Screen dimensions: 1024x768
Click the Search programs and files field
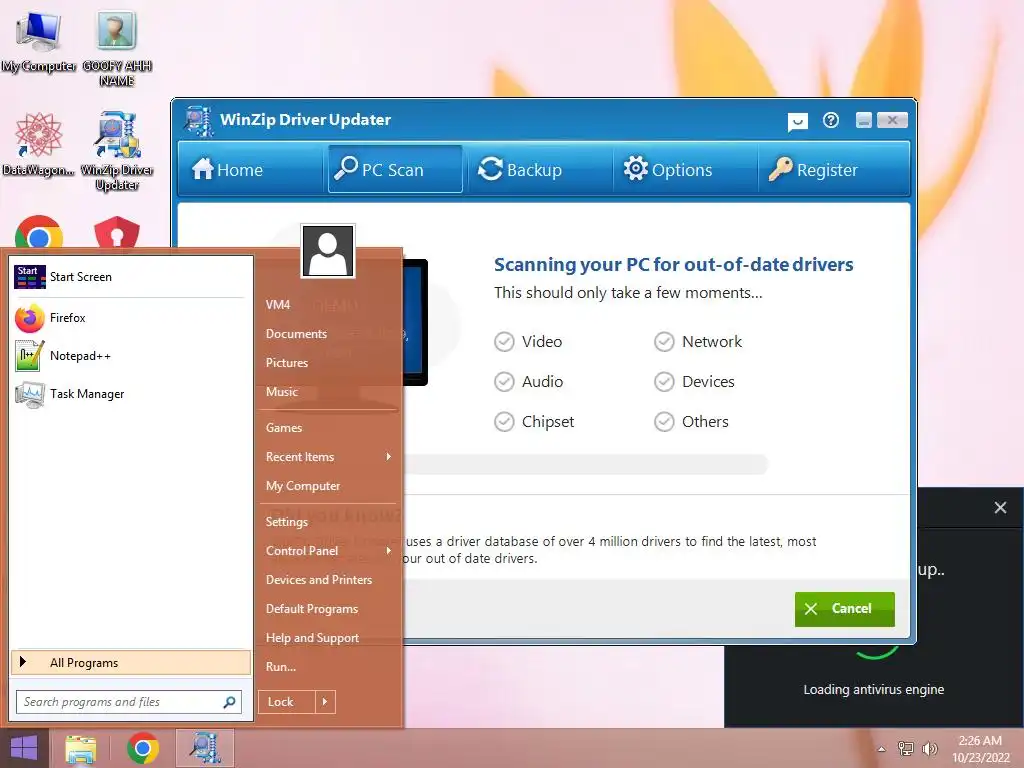pyautogui.click(x=129, y=702)
